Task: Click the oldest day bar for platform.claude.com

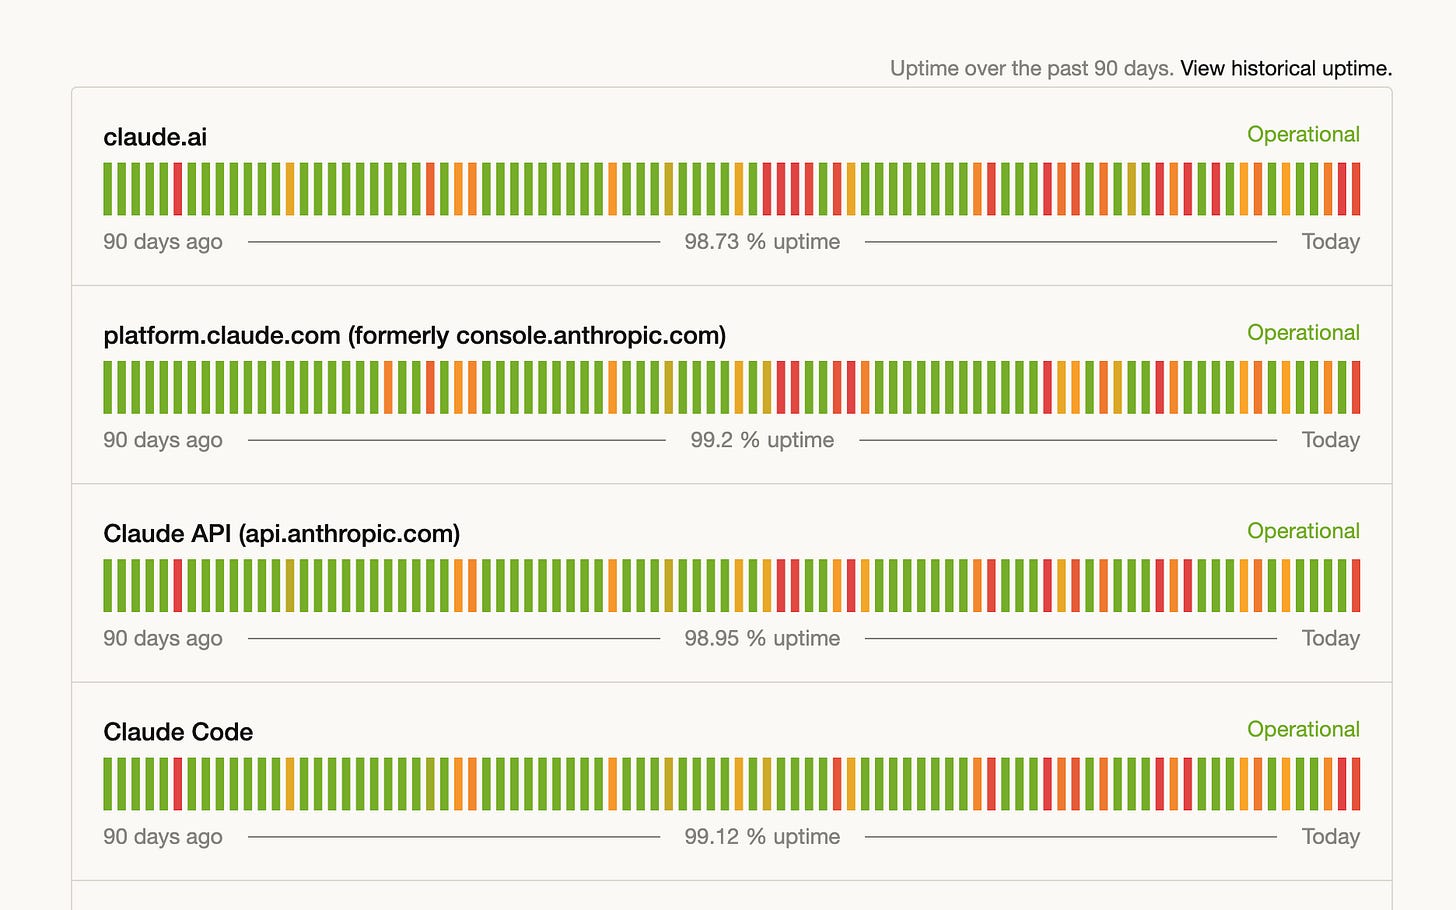Action: pos(108,387)
